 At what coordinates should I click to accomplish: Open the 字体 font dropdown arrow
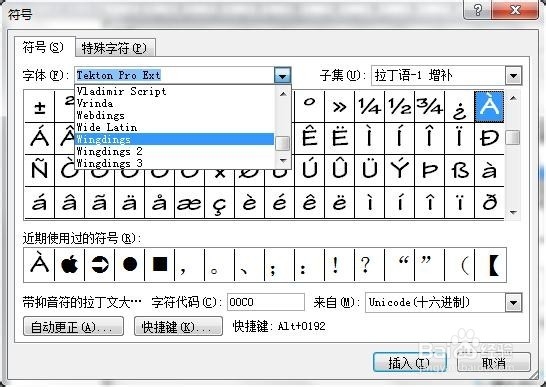point(282,75)
